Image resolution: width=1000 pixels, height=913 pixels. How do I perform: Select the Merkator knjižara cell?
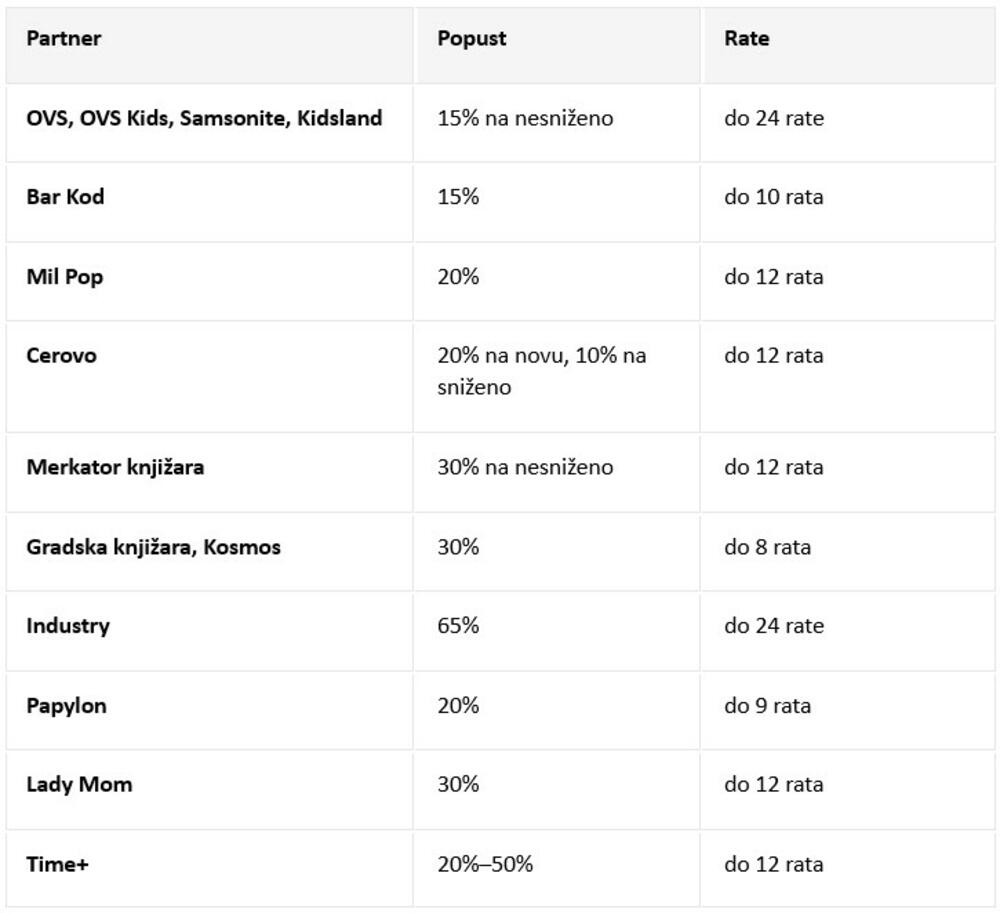click(x=115, y=467)
